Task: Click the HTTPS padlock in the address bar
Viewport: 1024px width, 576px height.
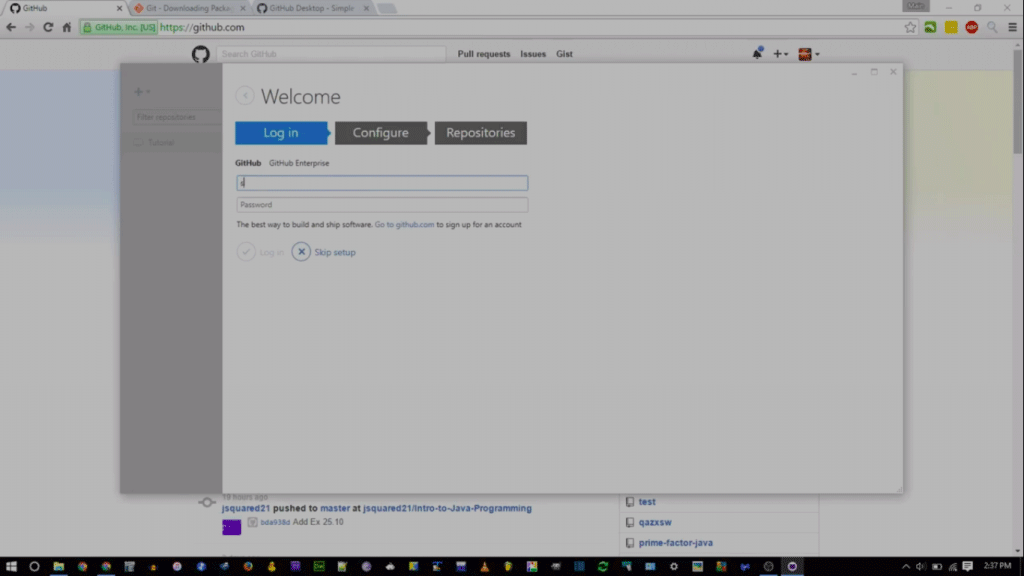Action: [87, 27]
